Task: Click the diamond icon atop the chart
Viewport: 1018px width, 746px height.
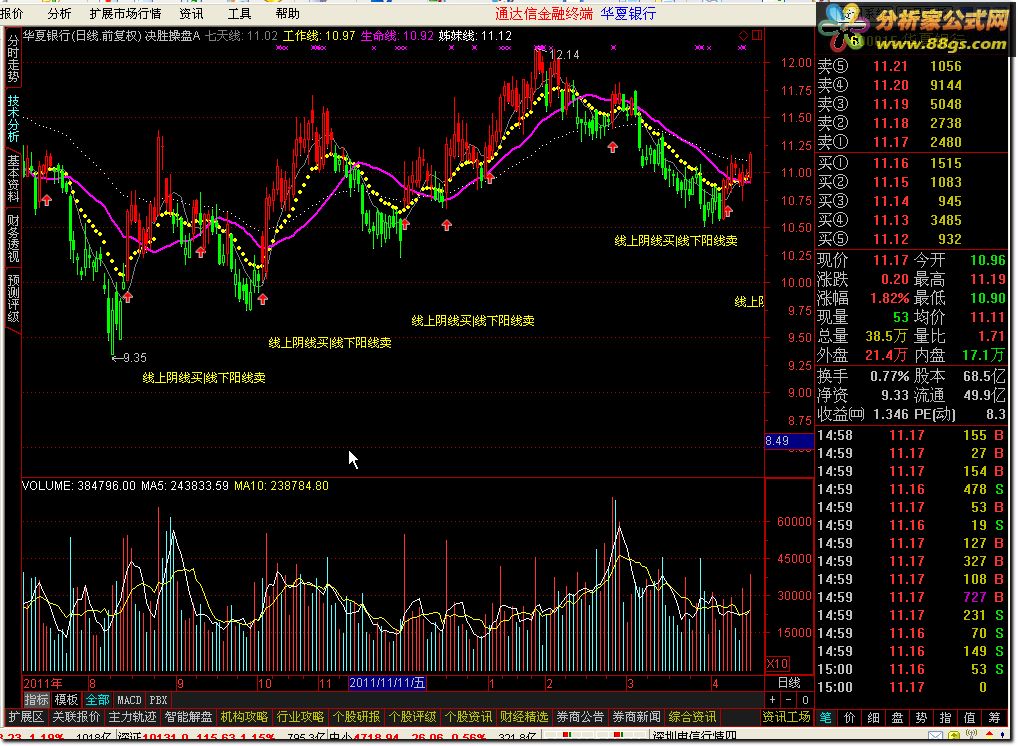Action: 743,36
